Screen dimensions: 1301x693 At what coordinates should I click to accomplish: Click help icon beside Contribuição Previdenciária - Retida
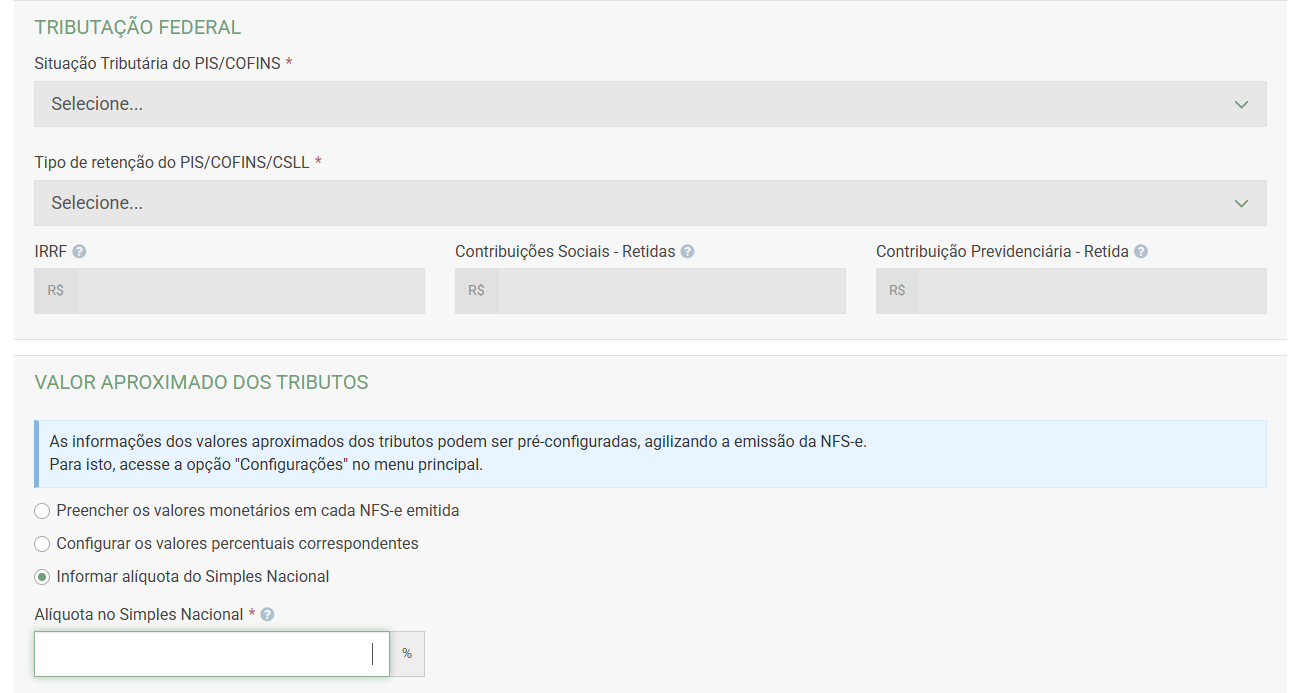(x=1141, y=252)
